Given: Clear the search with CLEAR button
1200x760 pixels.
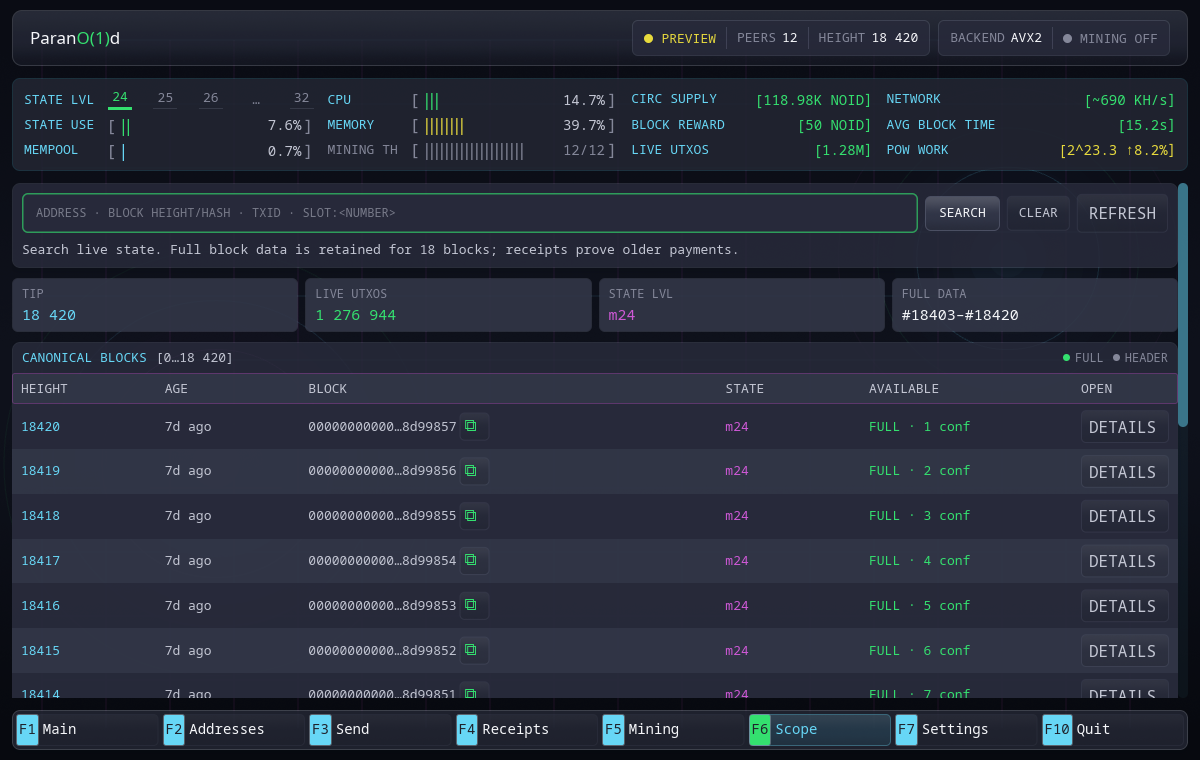Looking at the screenshot, I should (x=1038, y=213).
